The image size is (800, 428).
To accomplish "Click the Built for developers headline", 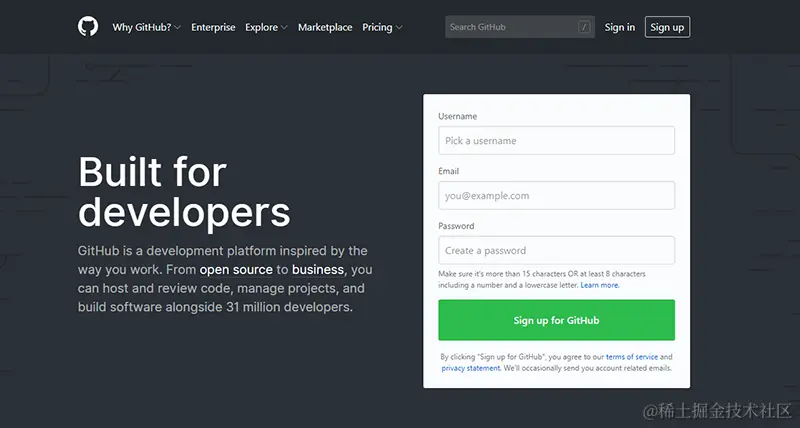I will 184,192.
